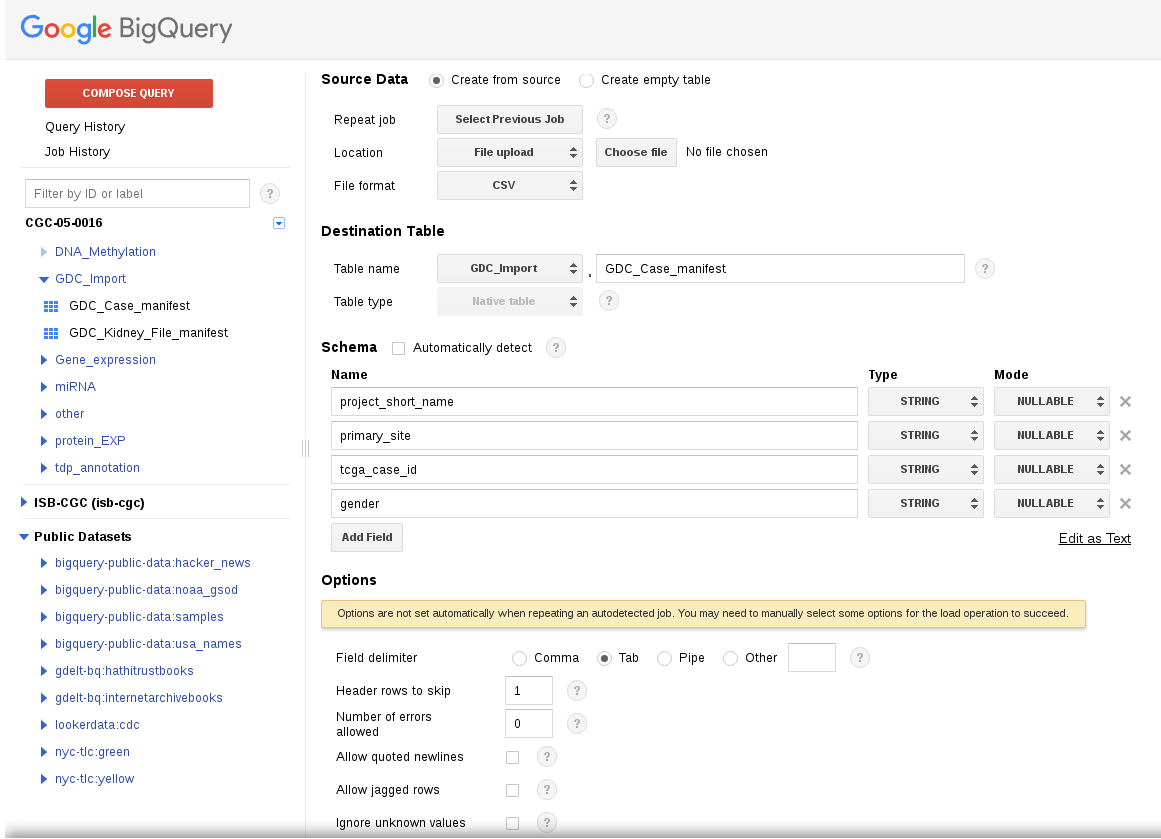The image size is (1161, 839).
Task: Open help icon beside filter box
Action: 270,194
